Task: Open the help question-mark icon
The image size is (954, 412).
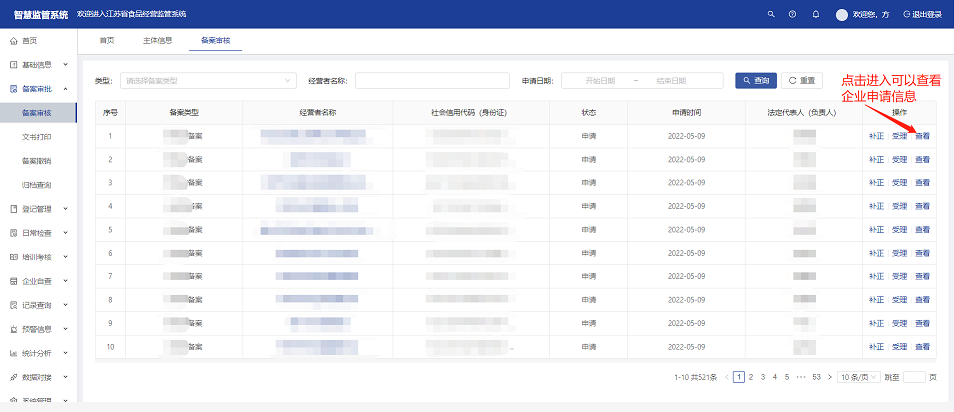Action: [x=793, y=14]
